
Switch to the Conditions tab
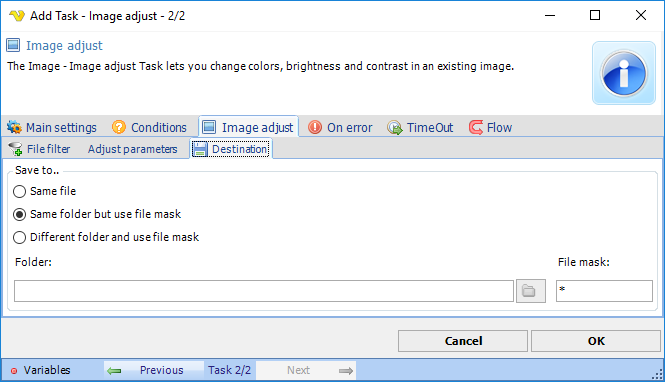click(149, 127)
